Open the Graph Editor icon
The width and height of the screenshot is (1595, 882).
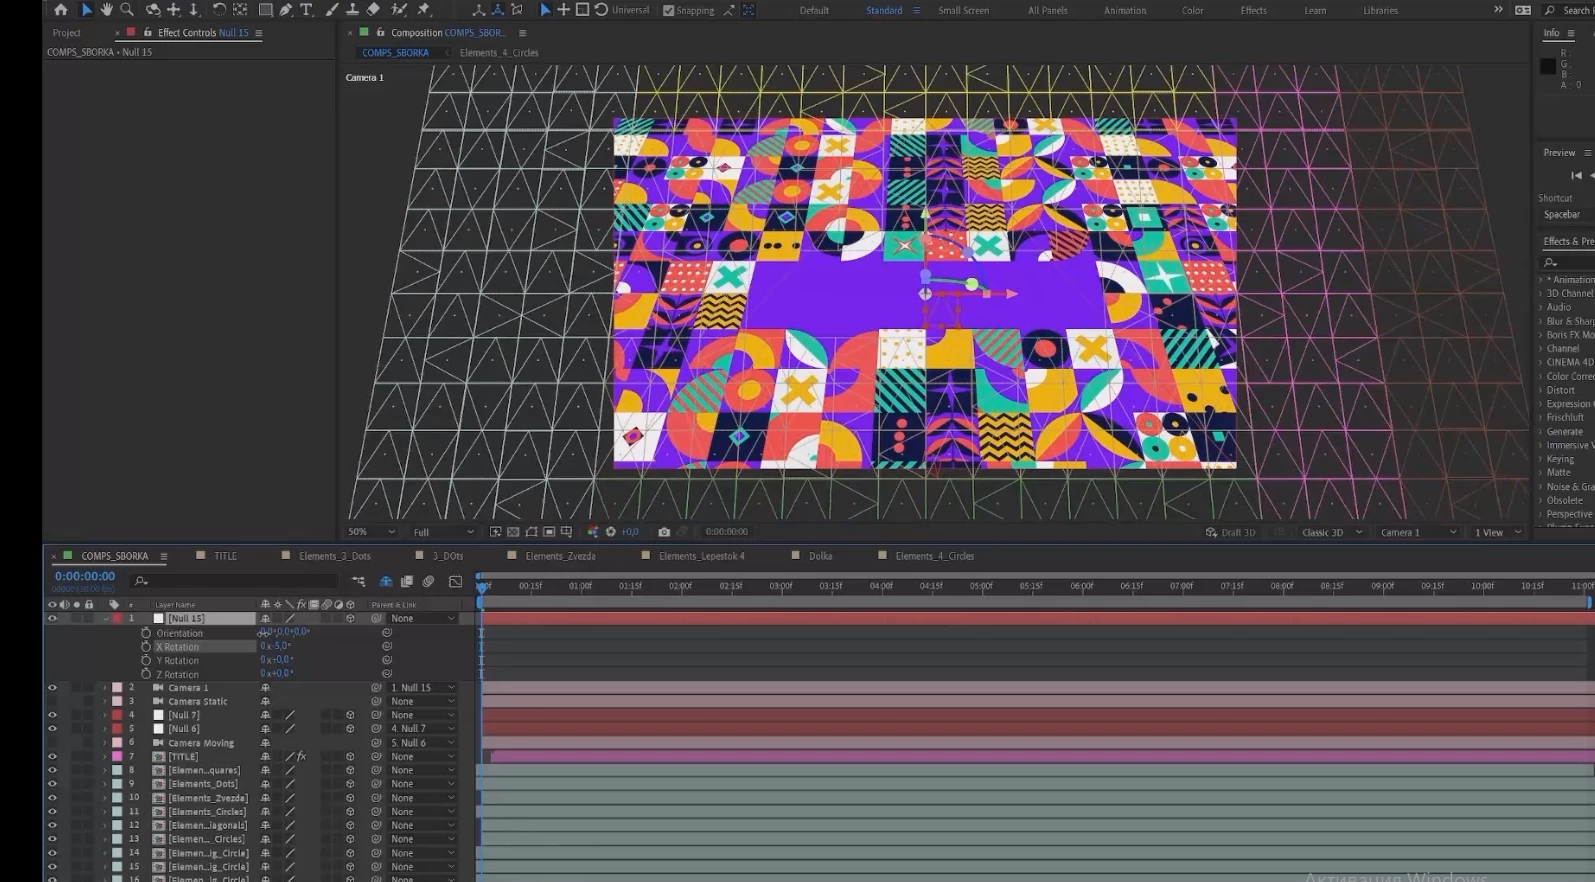[456, 581]
